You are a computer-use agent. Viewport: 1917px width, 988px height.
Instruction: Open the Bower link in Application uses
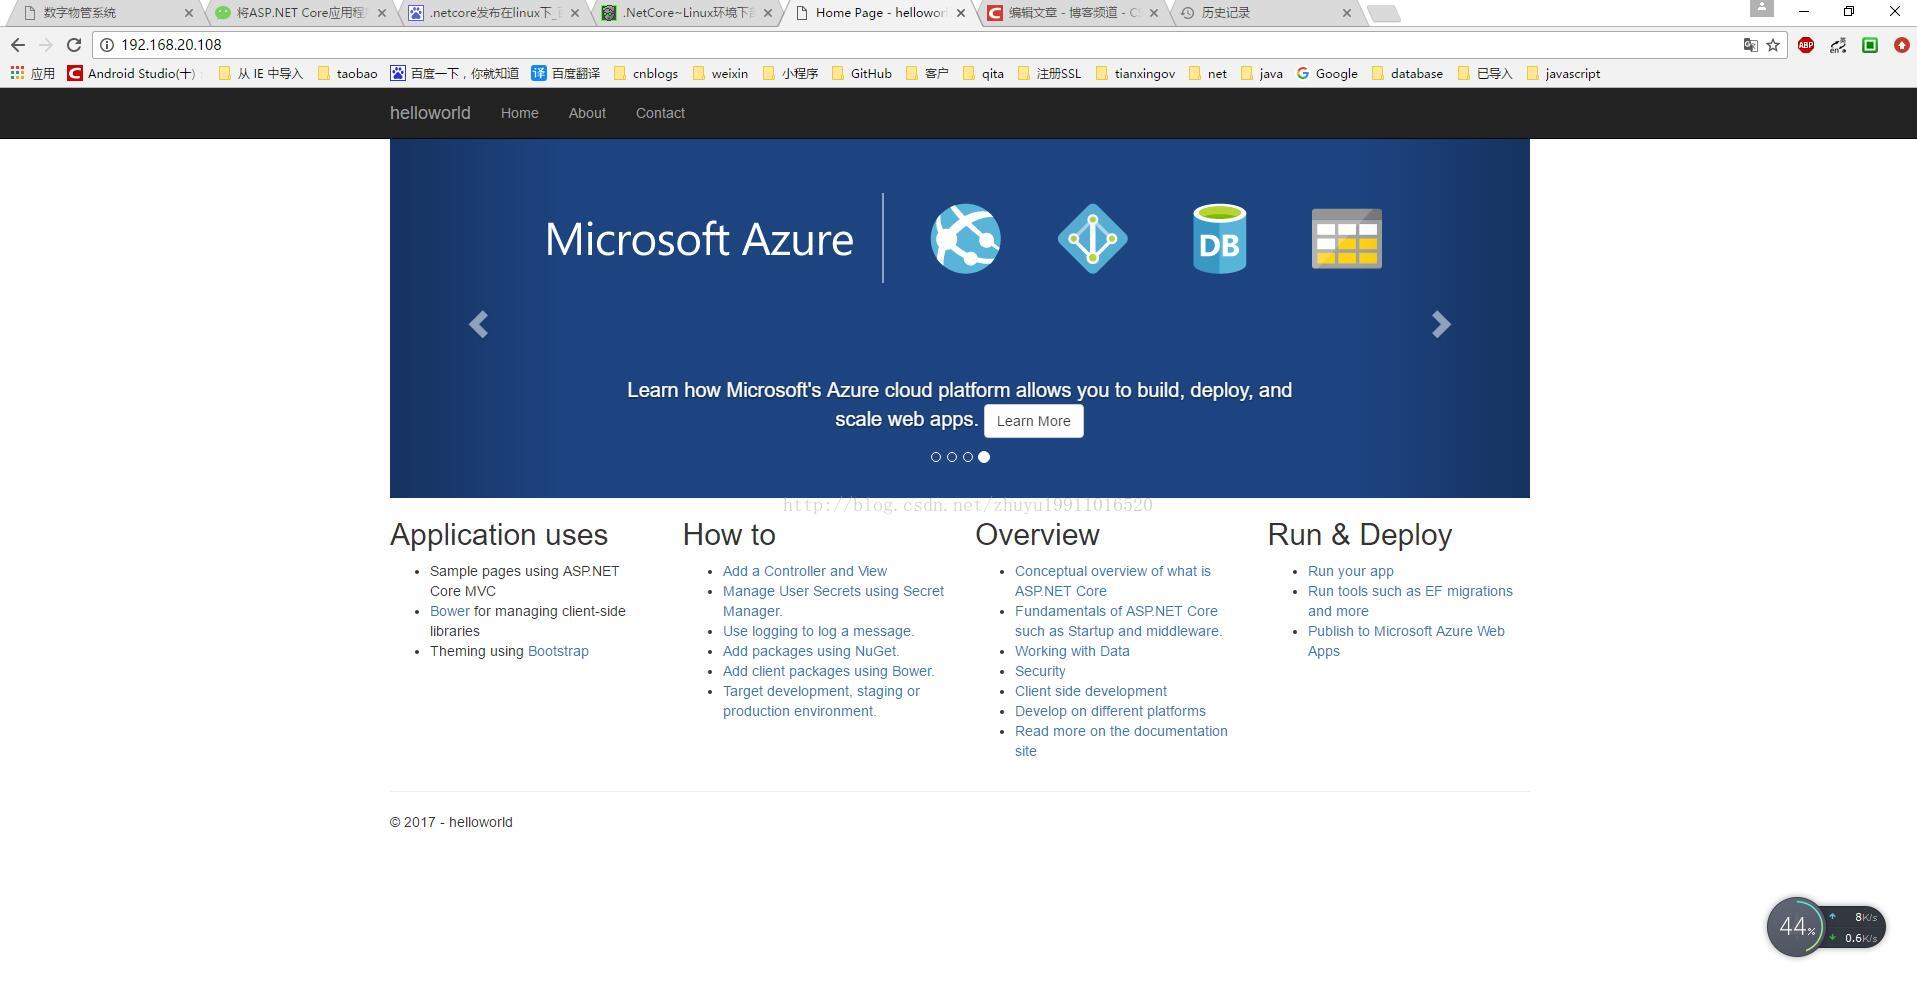(449, 611)
